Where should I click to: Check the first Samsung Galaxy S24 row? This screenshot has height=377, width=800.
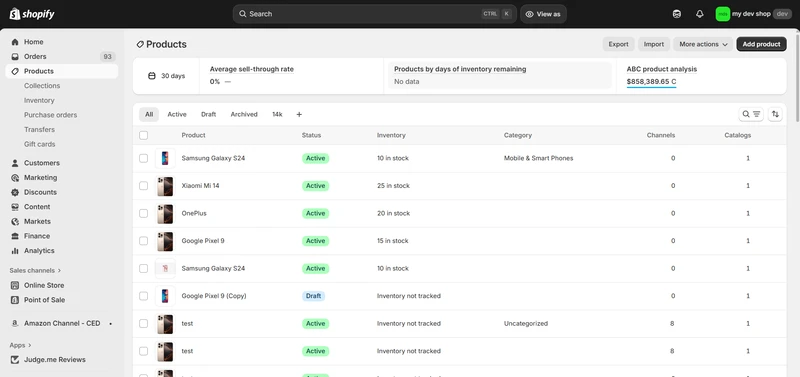coord(143,158)
